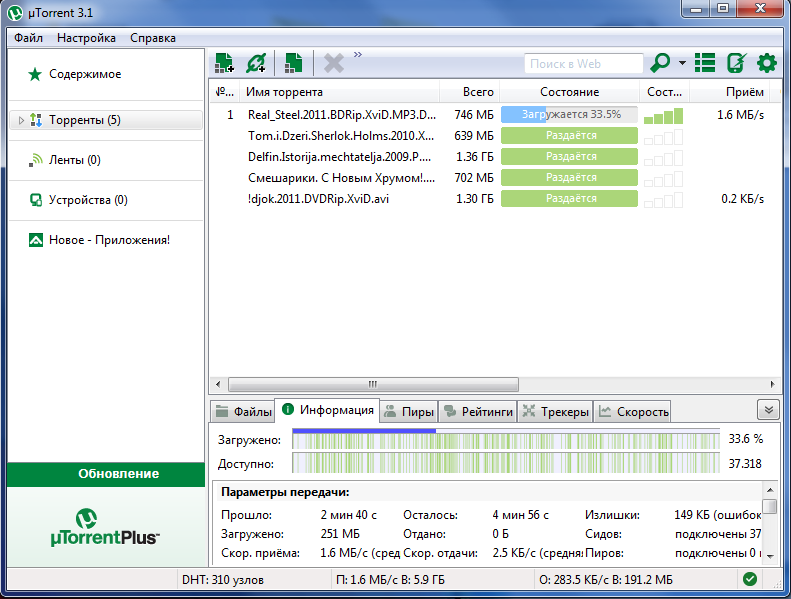
Task: Click the magnifier search icon
Action: pos(660,63)
